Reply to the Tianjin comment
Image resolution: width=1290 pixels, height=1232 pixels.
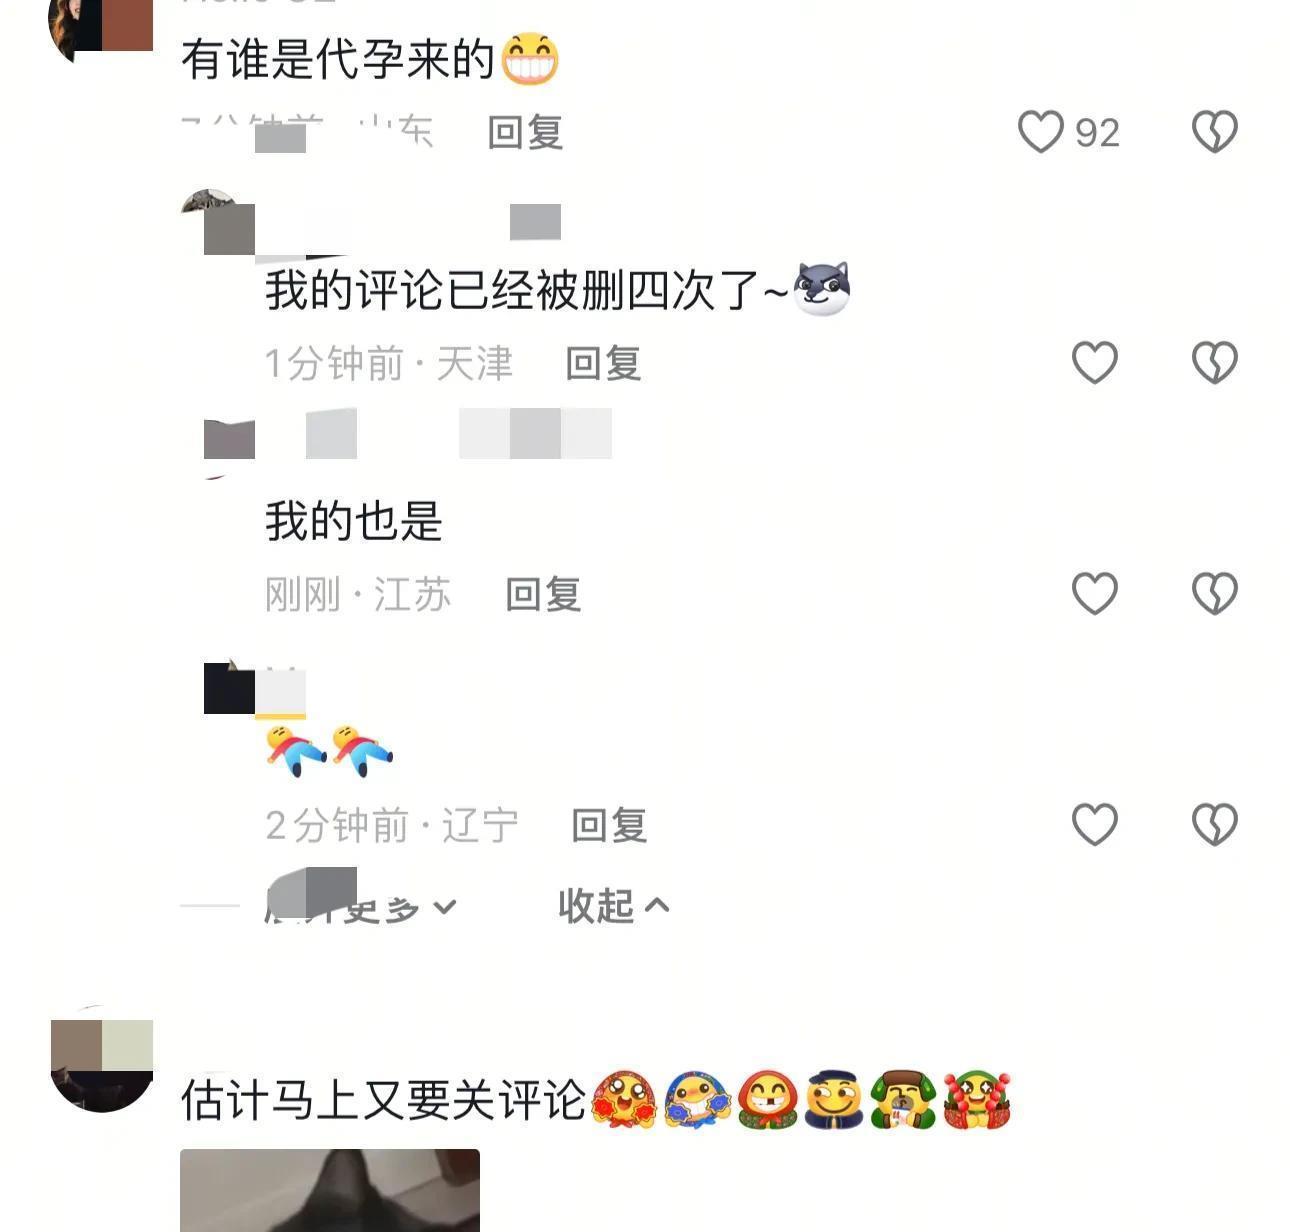click(603, 363)
